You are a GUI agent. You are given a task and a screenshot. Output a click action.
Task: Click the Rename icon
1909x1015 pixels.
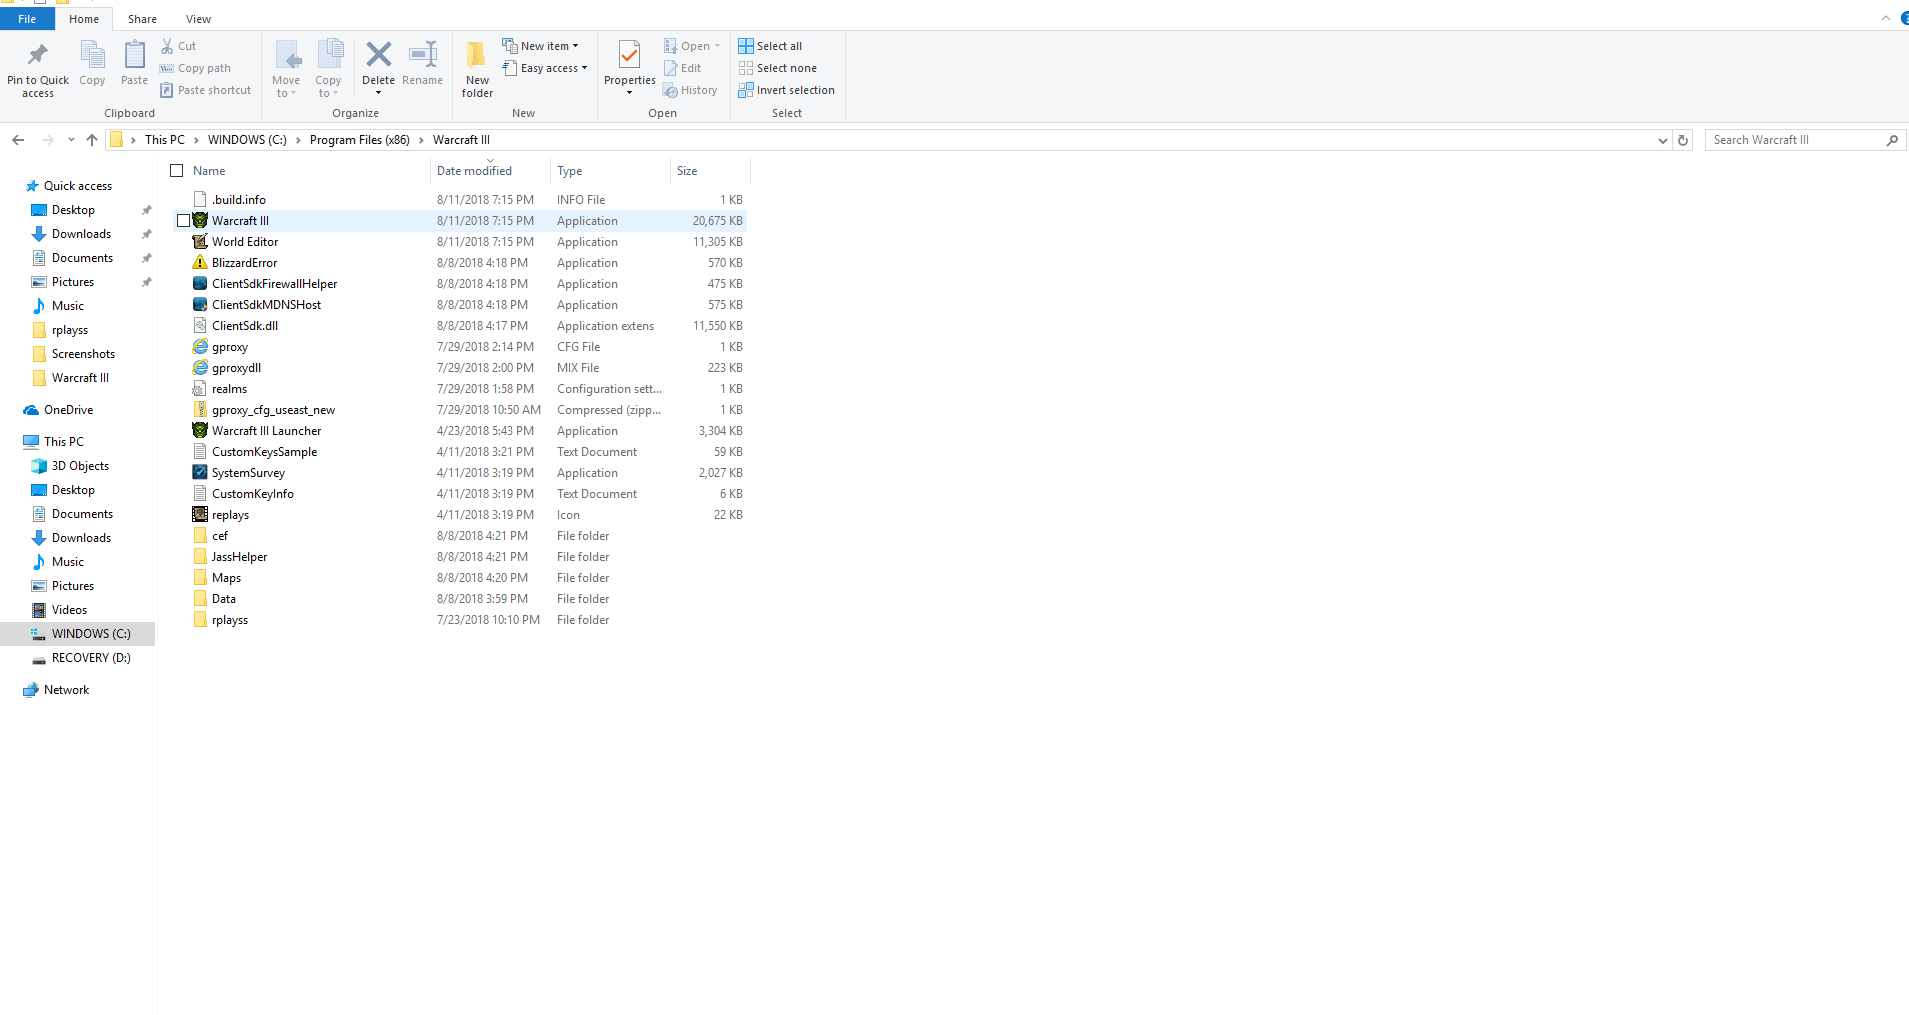(x=423, y=54)
